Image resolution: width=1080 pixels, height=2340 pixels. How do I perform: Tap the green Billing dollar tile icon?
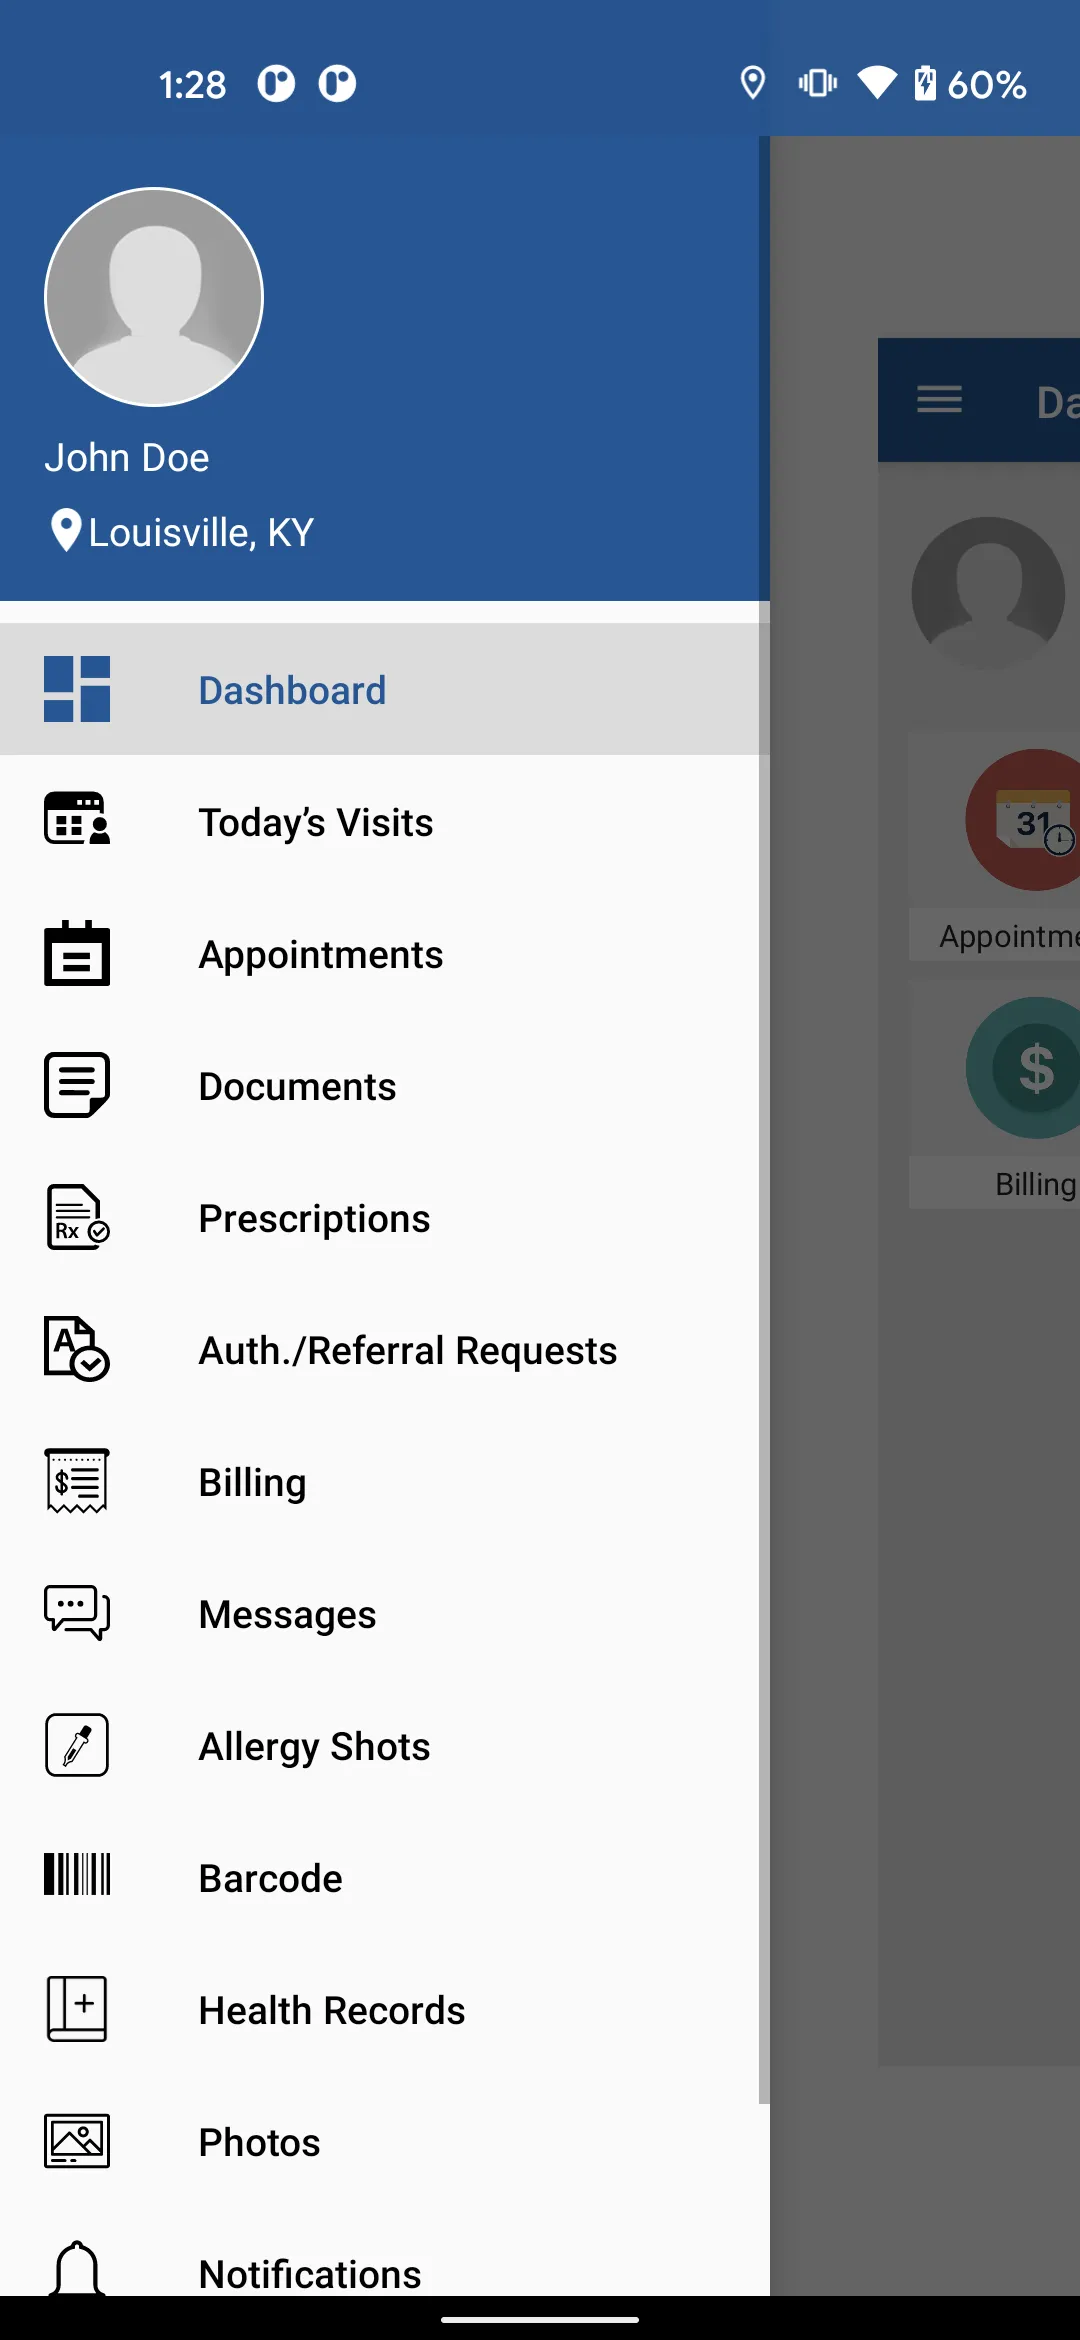coord(1024,1068)
